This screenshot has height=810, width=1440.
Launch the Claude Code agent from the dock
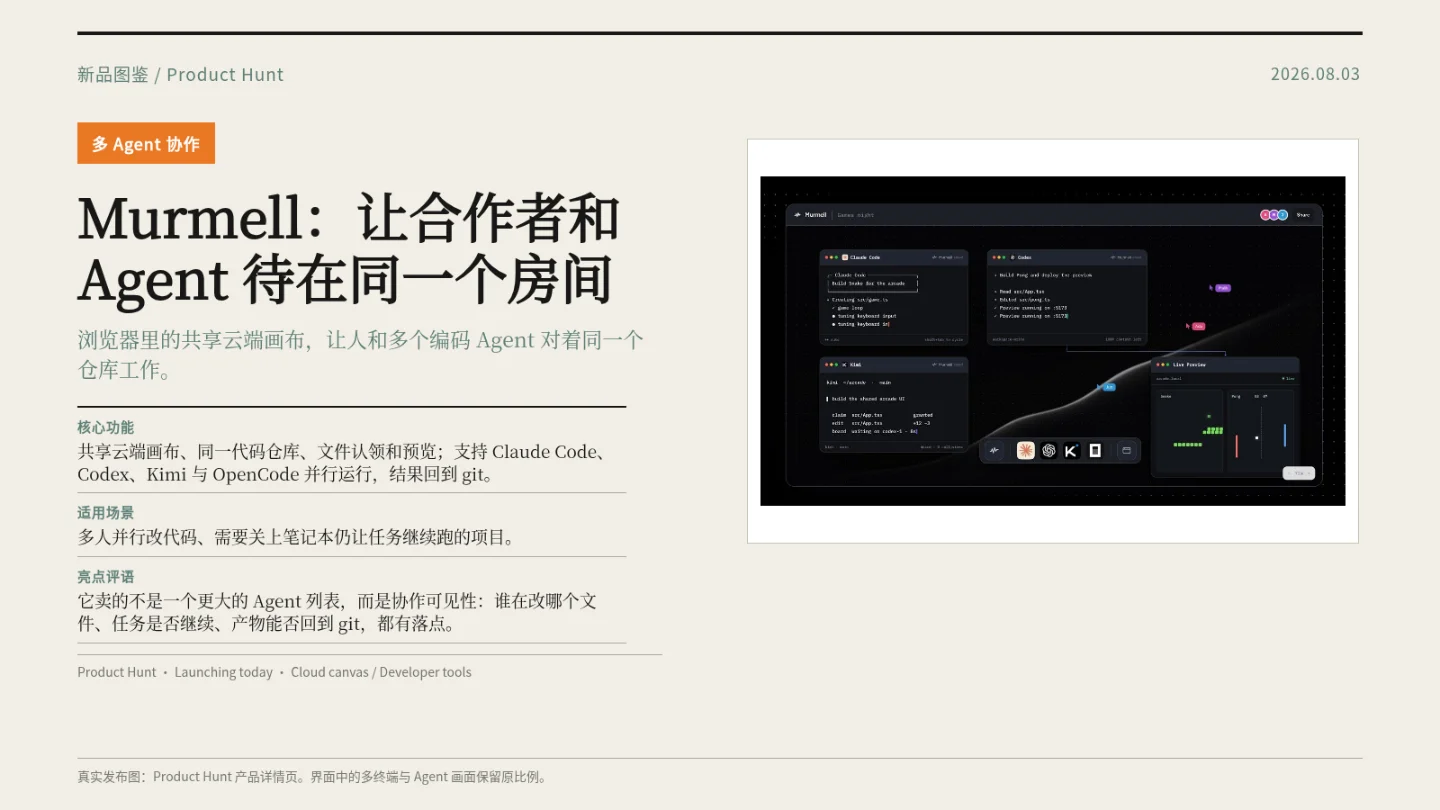pos(1025,451)
